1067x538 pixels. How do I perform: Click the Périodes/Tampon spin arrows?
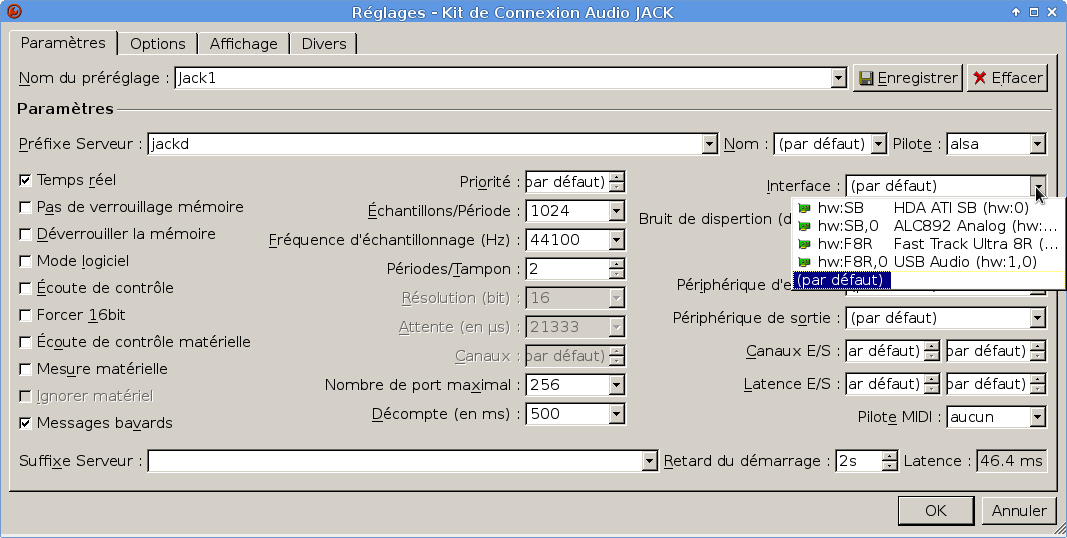(x=617, y=269)
